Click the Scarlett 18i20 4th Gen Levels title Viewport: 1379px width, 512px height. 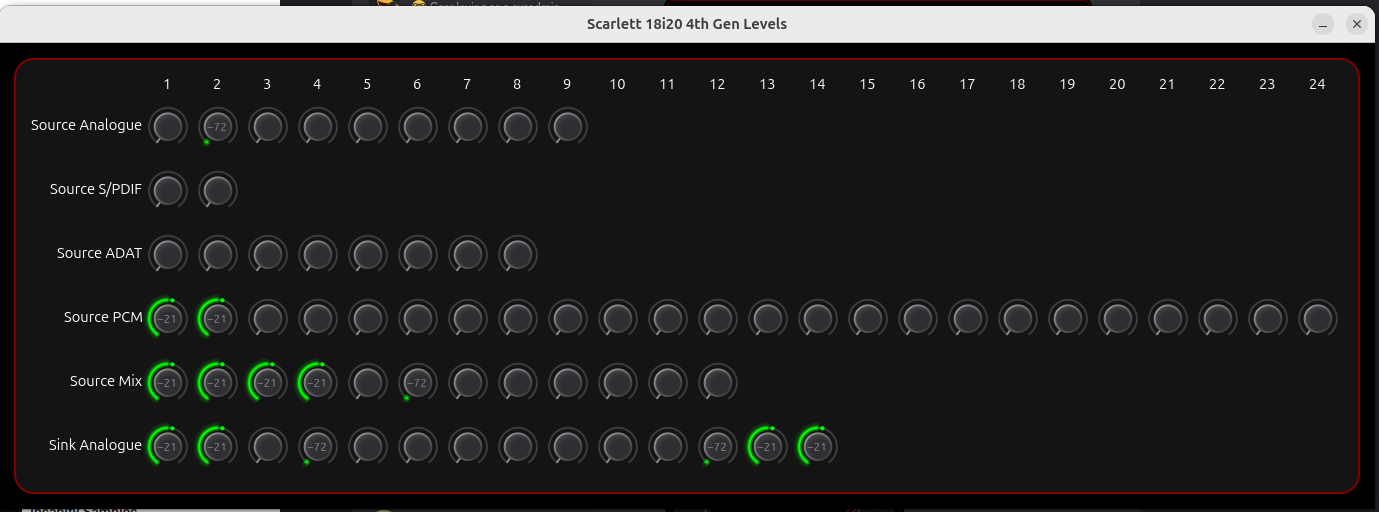[x=687, y=23]
